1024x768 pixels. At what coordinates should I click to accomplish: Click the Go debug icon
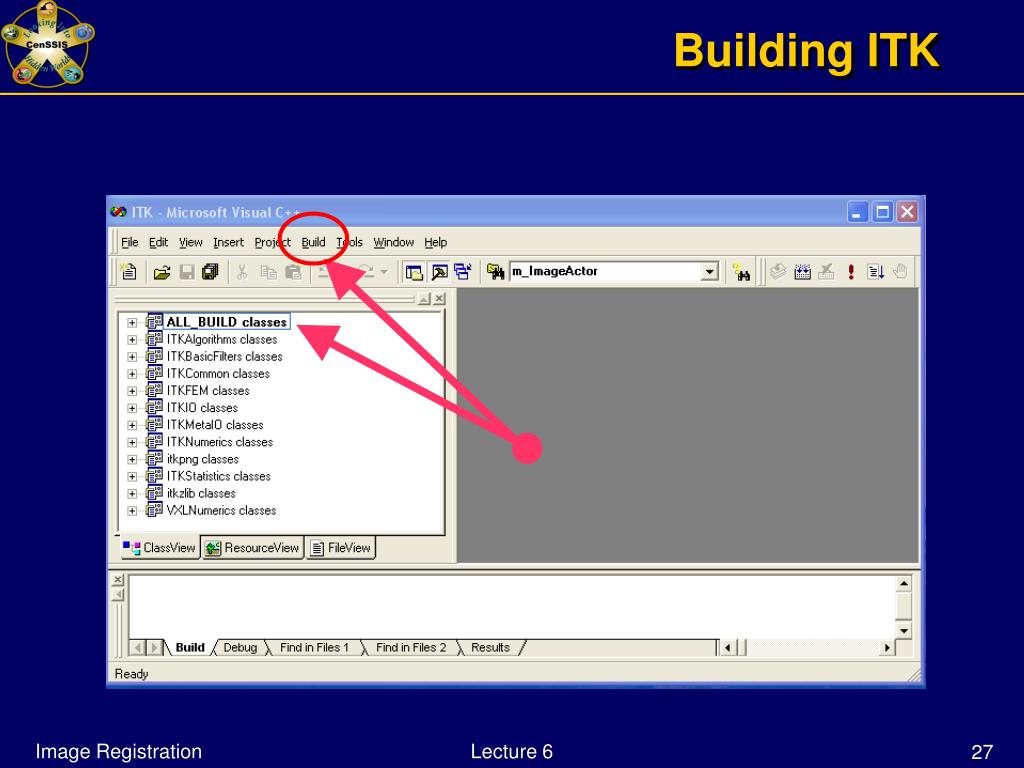876,272
